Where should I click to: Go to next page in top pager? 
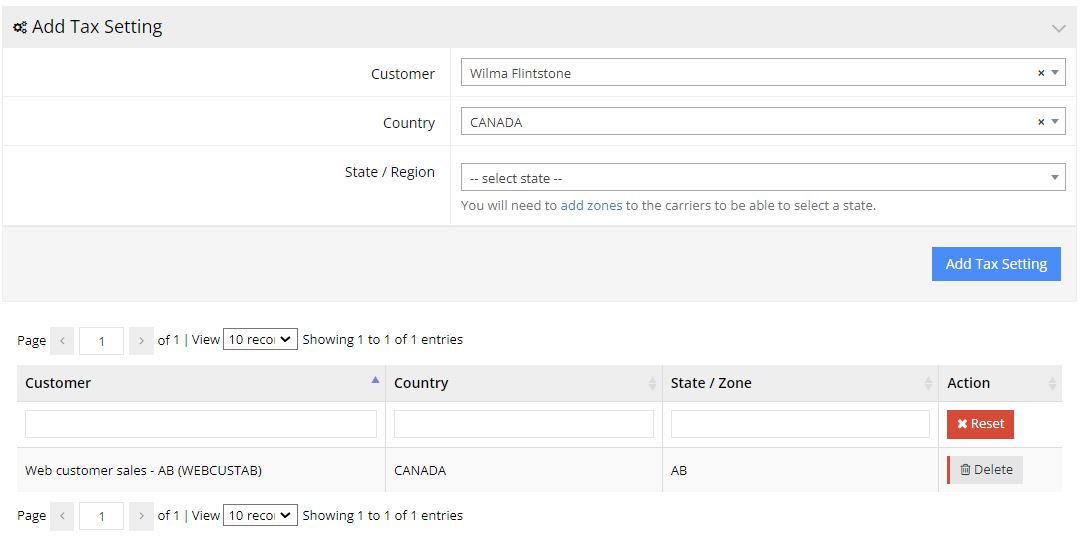(x=141, y=341)
